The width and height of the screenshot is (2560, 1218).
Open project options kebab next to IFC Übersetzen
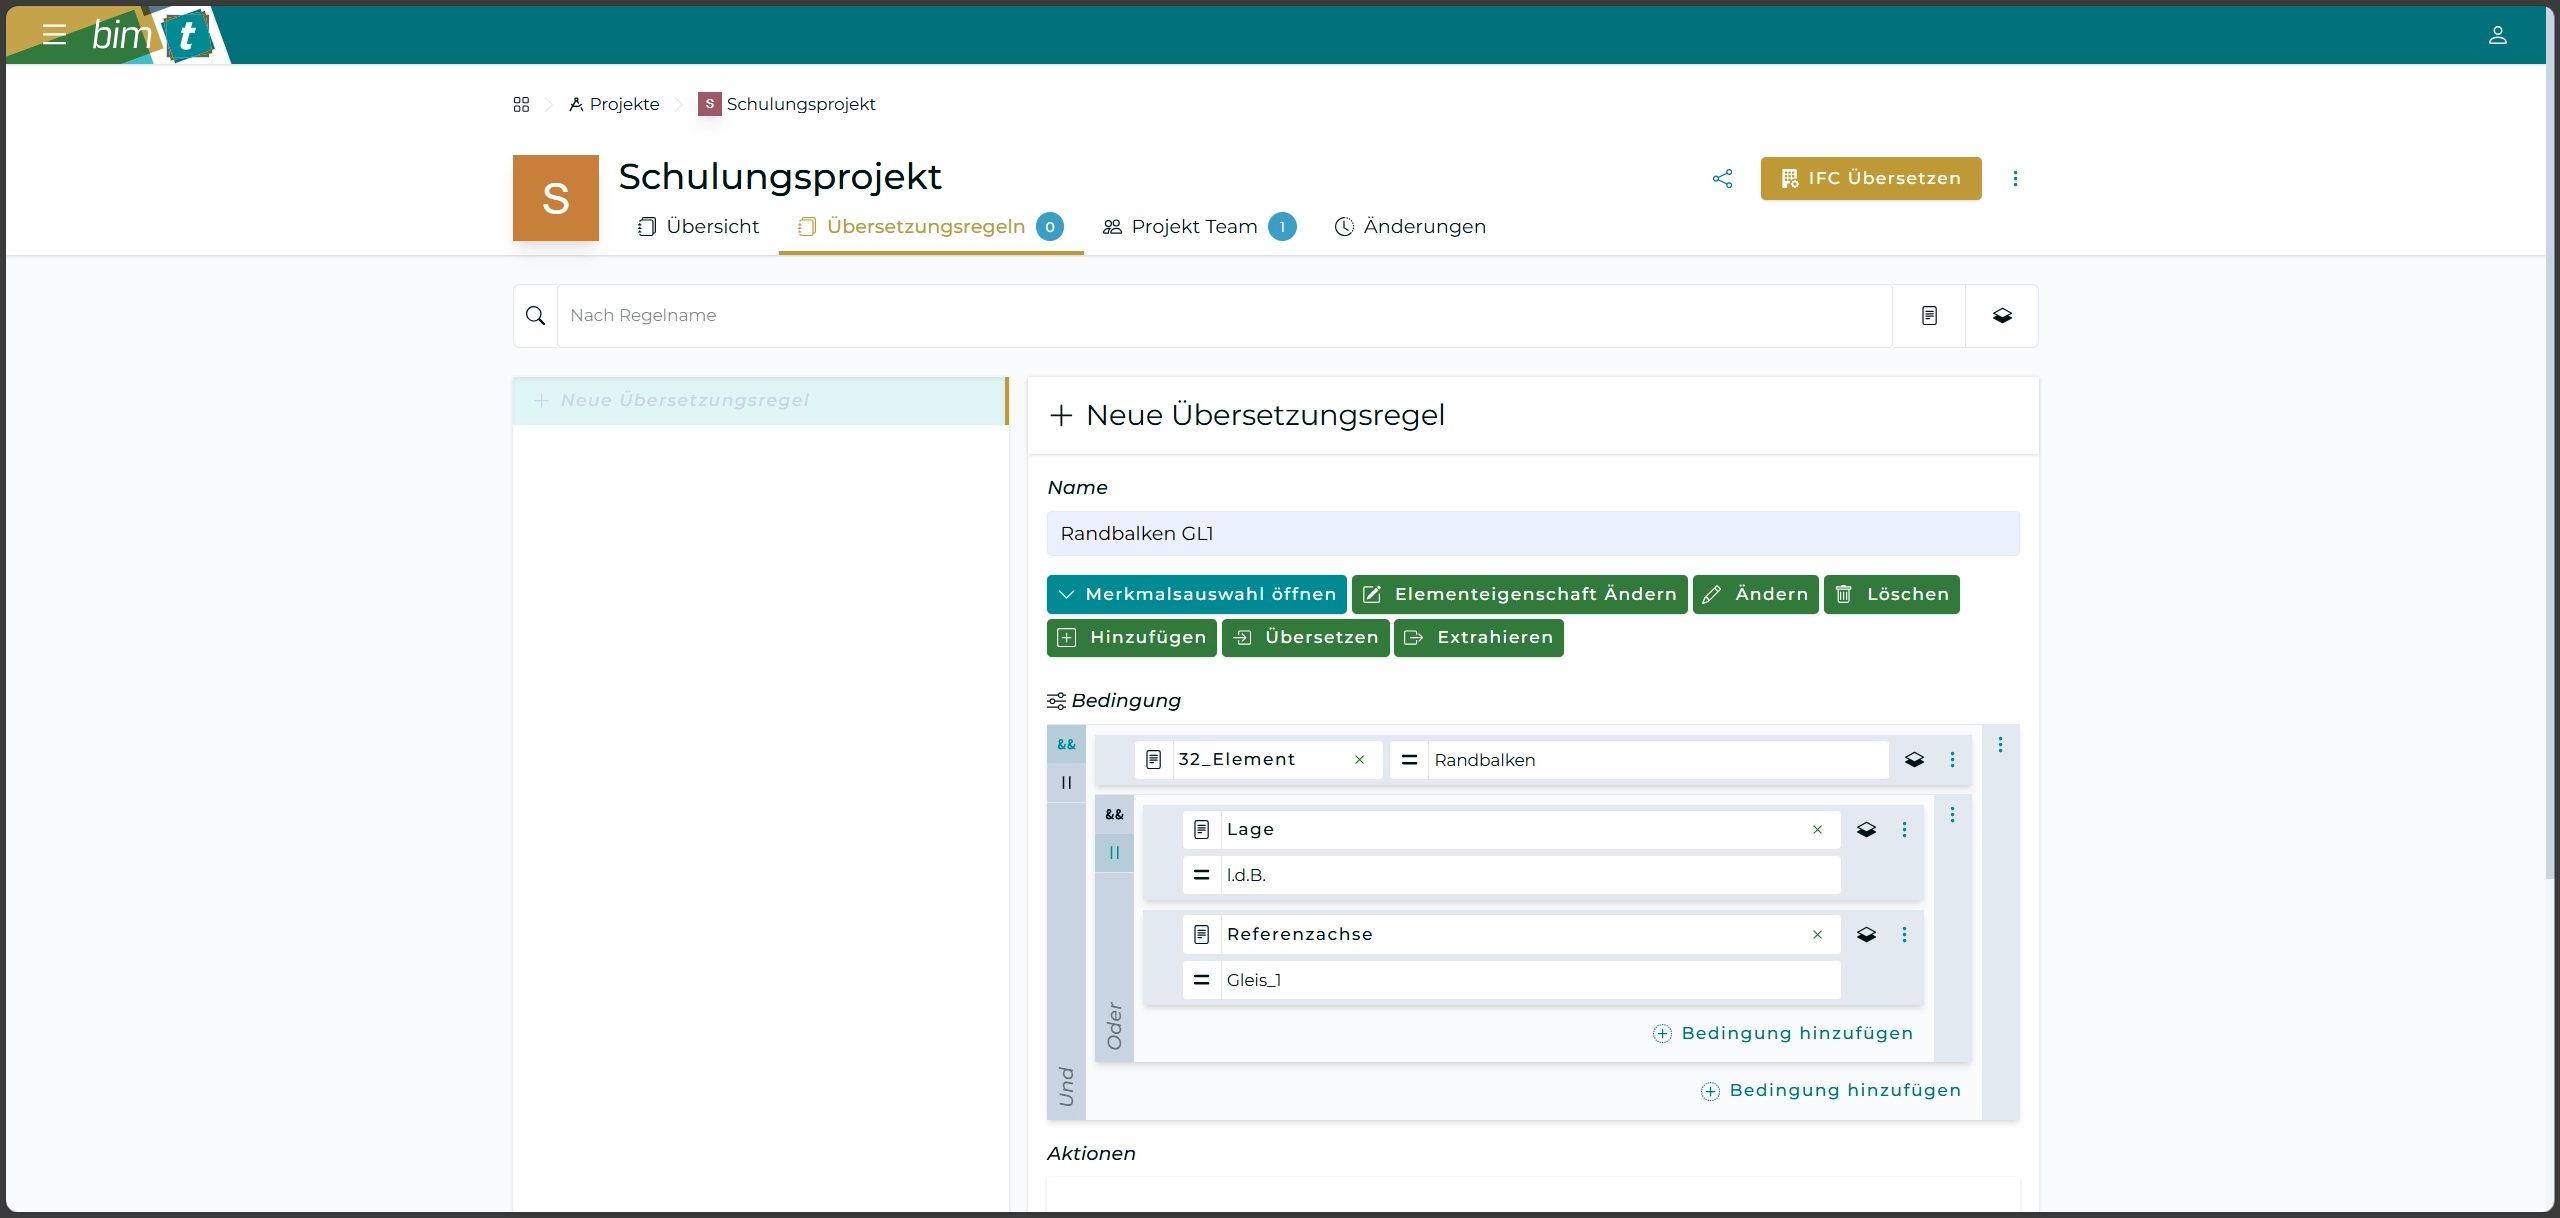[x=2015, y=178]
